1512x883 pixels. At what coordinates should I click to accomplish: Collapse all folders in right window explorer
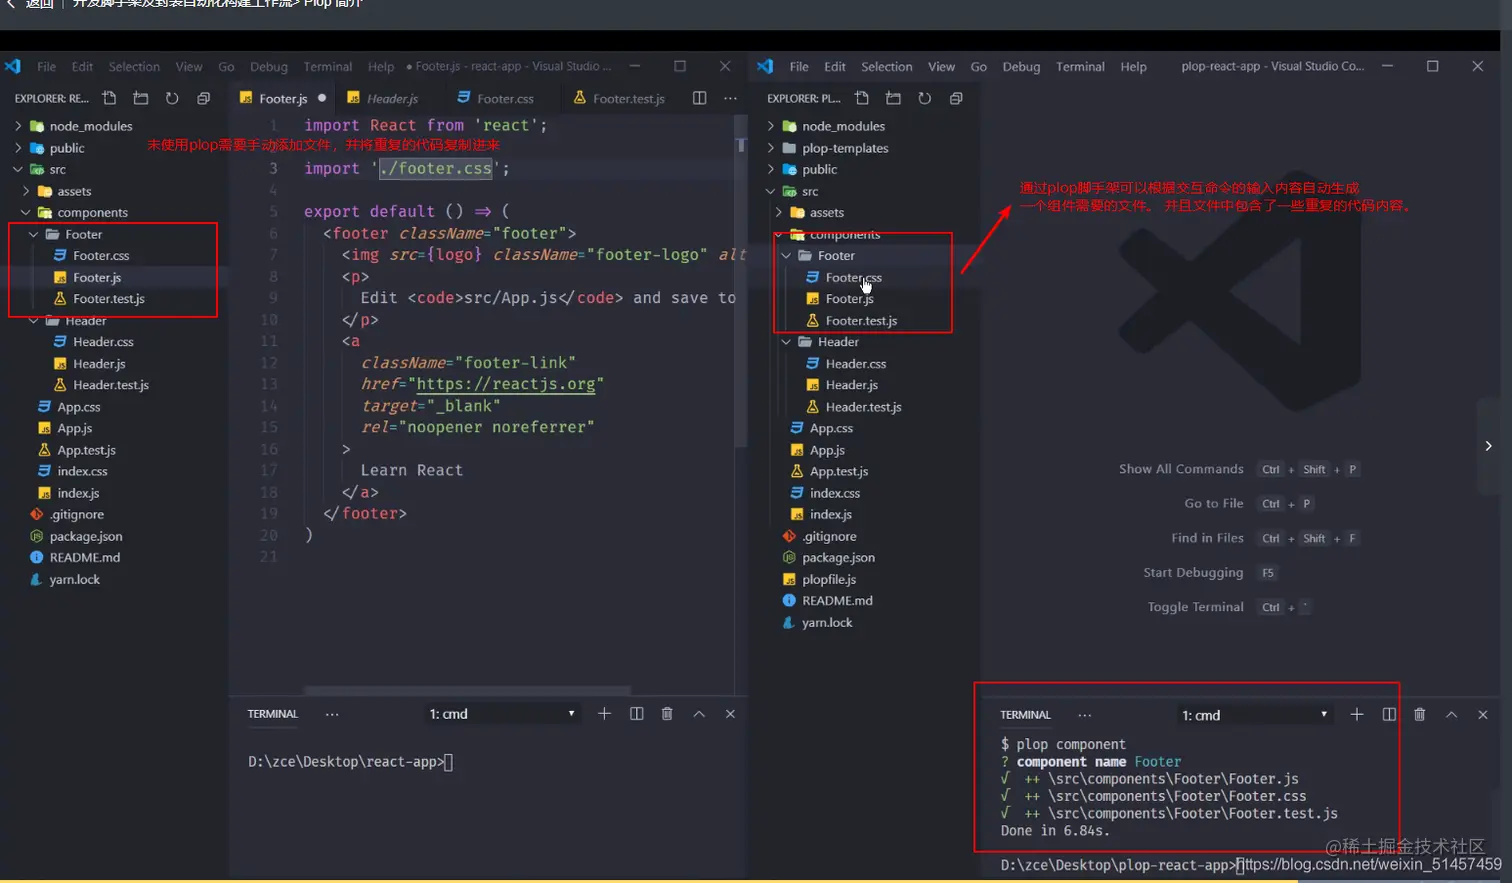[x=955, y=98]
